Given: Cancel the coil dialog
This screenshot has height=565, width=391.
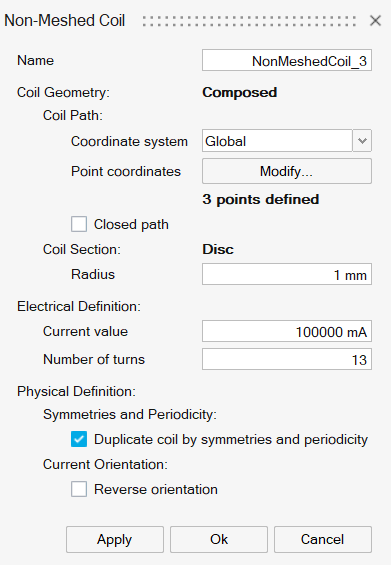Looking at the screenshot, I should pos(323,539).
